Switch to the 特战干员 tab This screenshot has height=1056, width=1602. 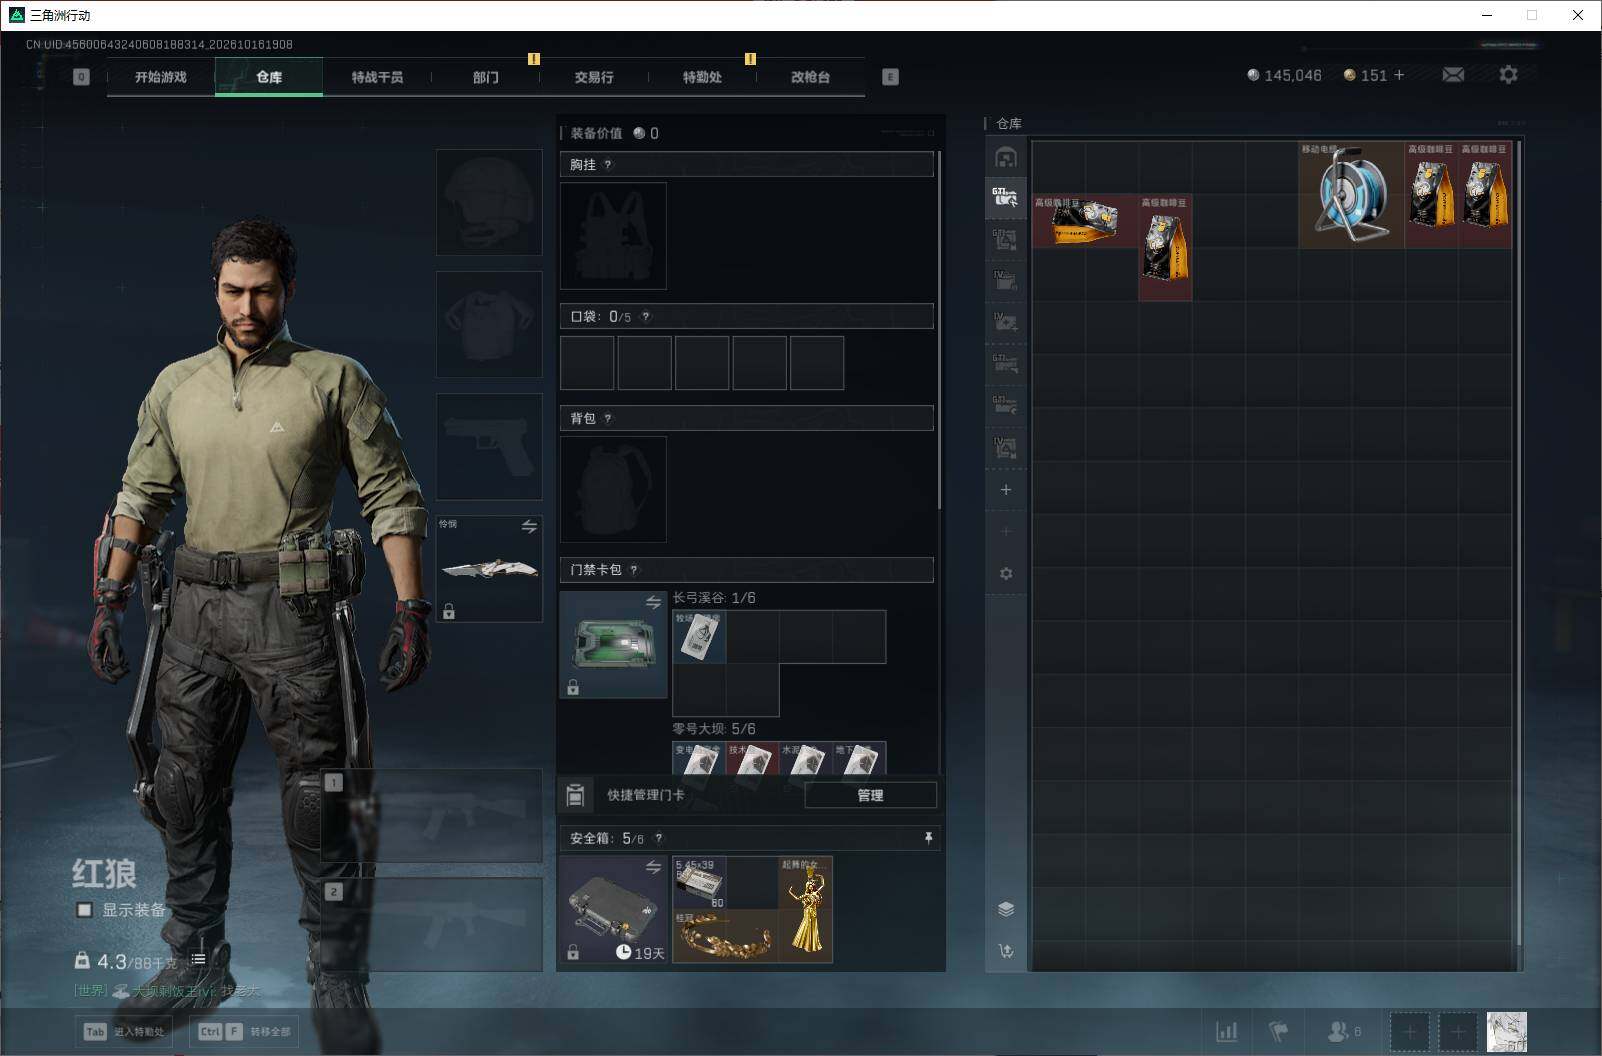pyautogui.click(x=377, y=77)
